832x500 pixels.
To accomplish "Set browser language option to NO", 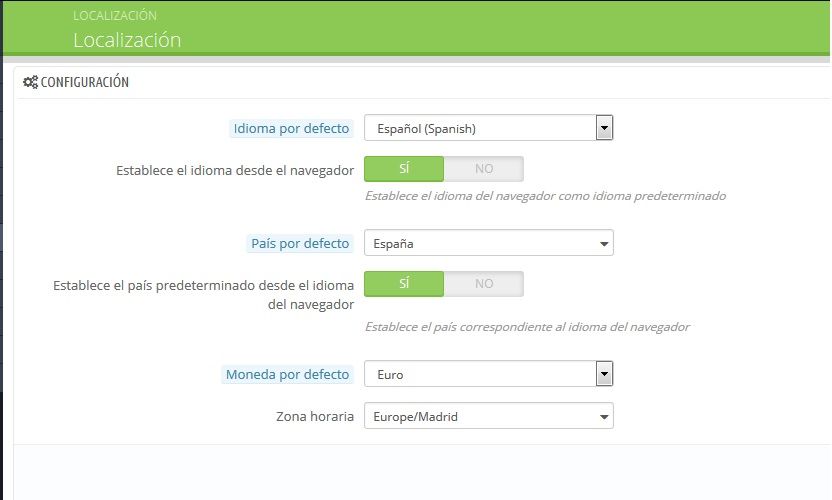I will tap(483, 169).
